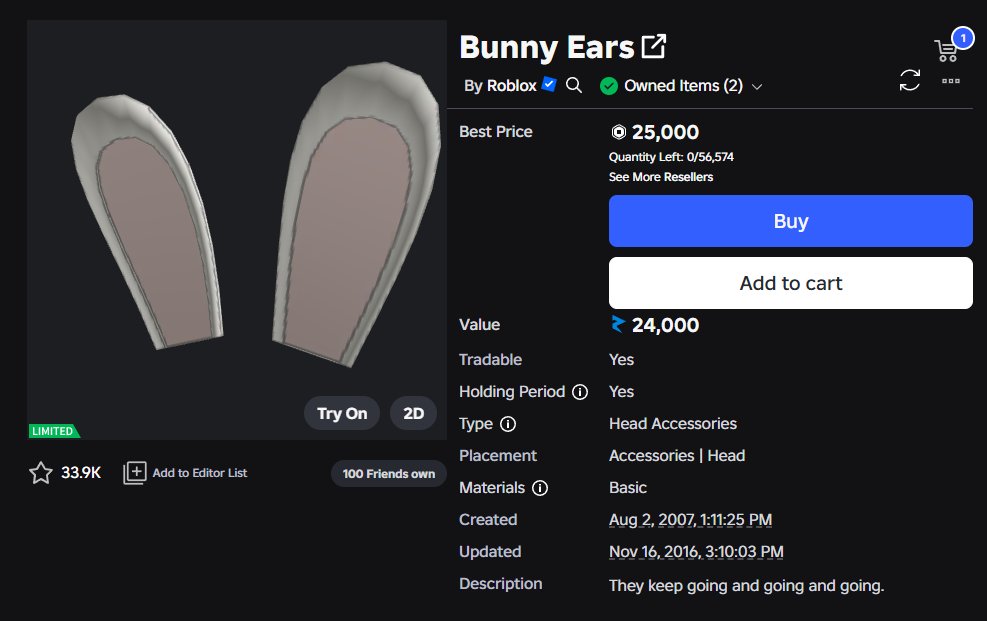Viewport: 987px width, 621px height.
Task: Click the Add to Editor List icon
Action: click(x=135, y=473)
